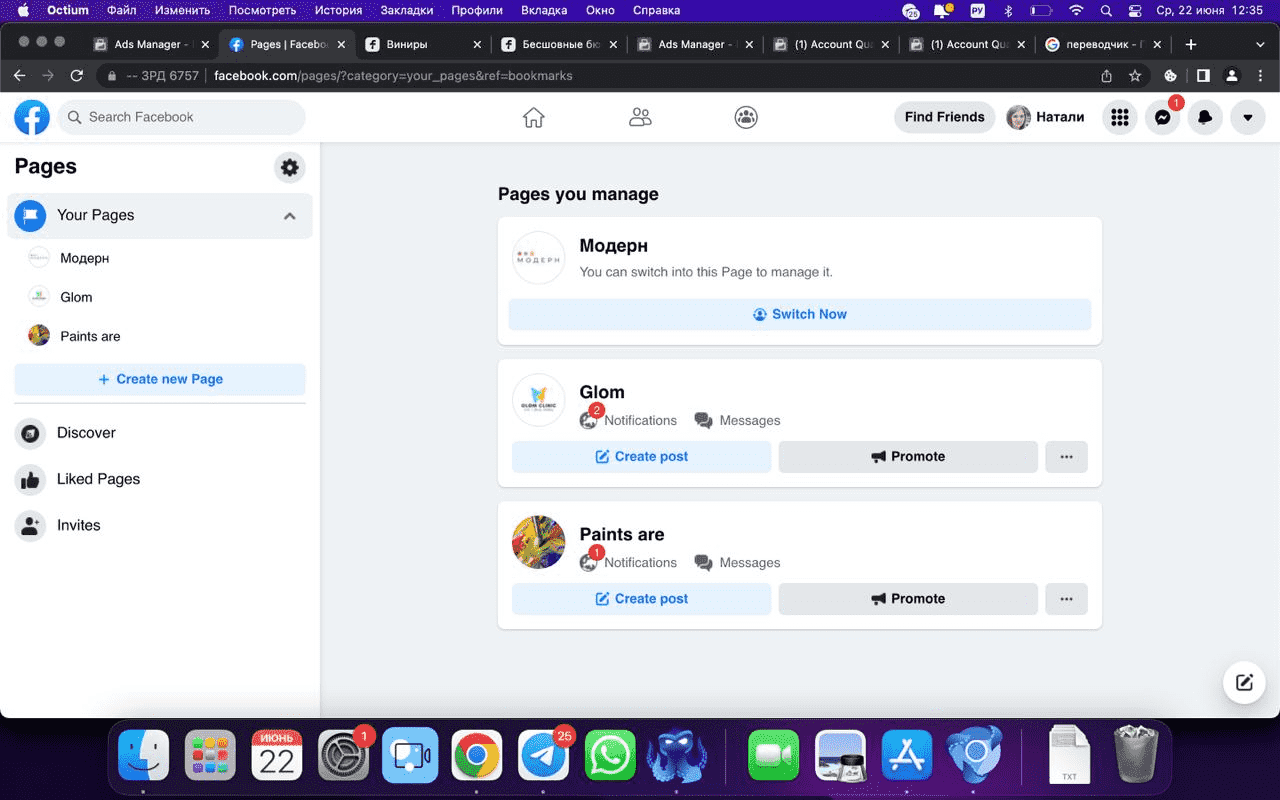Open more options for Paints are page

coord(1066,599)
